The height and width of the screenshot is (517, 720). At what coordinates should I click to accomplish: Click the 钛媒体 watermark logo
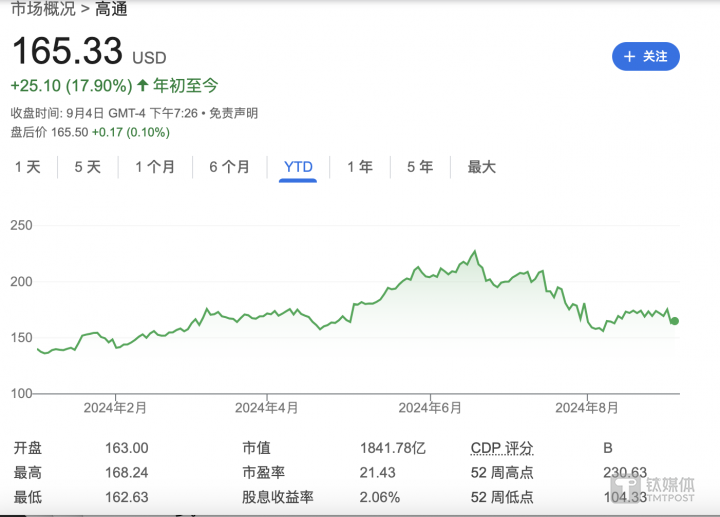pos(663,491)
